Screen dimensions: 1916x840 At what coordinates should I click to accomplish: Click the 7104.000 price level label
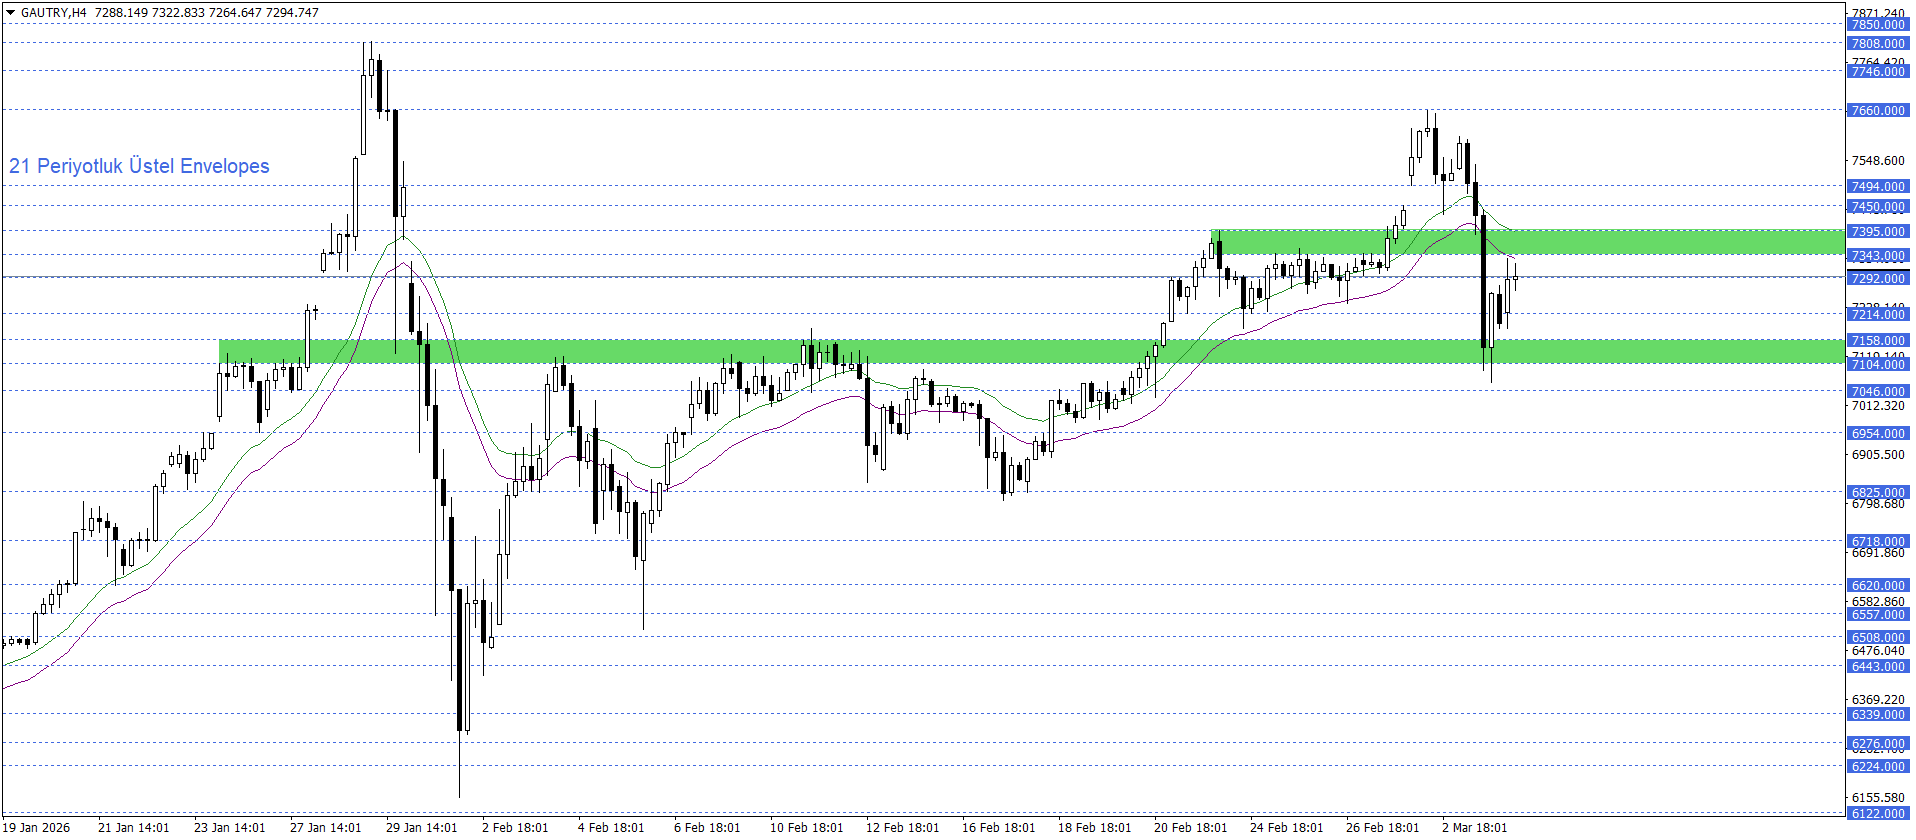(1877, 365)
